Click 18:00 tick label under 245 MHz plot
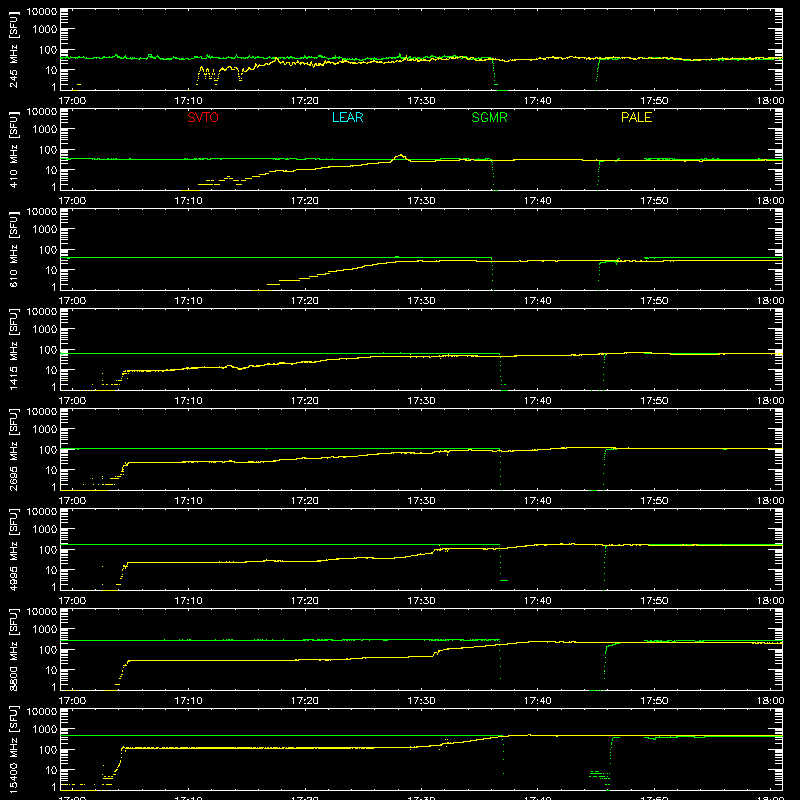The width and height of the screenshot is (800, 800). pyautogui.click(x=770, y=101)
